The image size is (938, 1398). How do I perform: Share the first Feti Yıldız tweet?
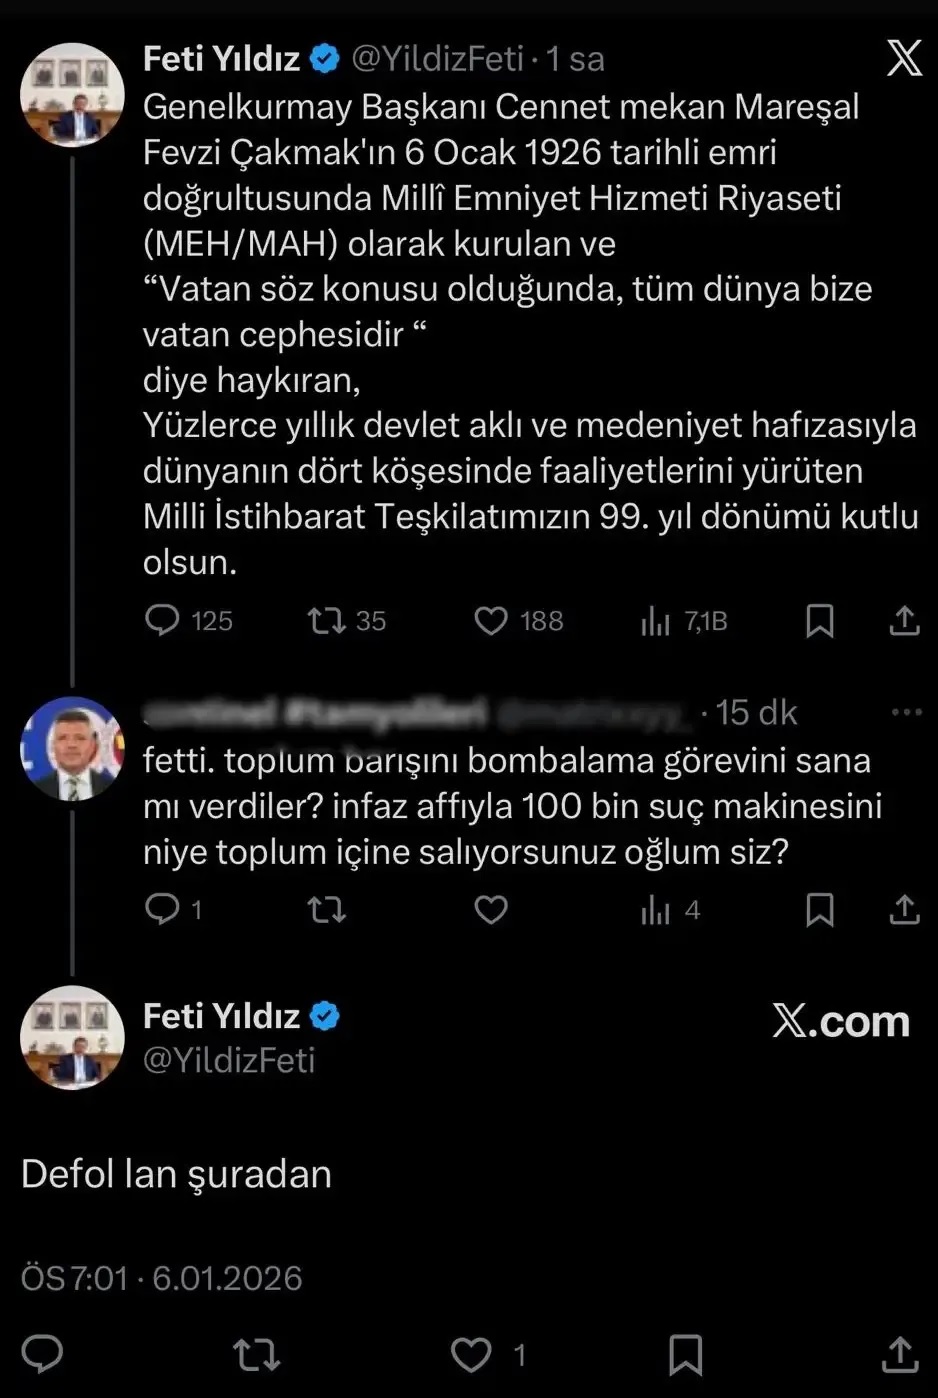point(904,621)
